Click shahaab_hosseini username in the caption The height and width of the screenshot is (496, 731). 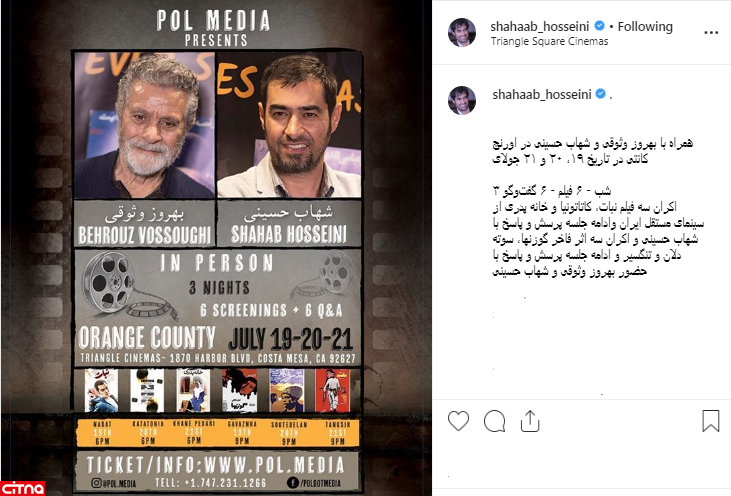(x=542, y=95)
